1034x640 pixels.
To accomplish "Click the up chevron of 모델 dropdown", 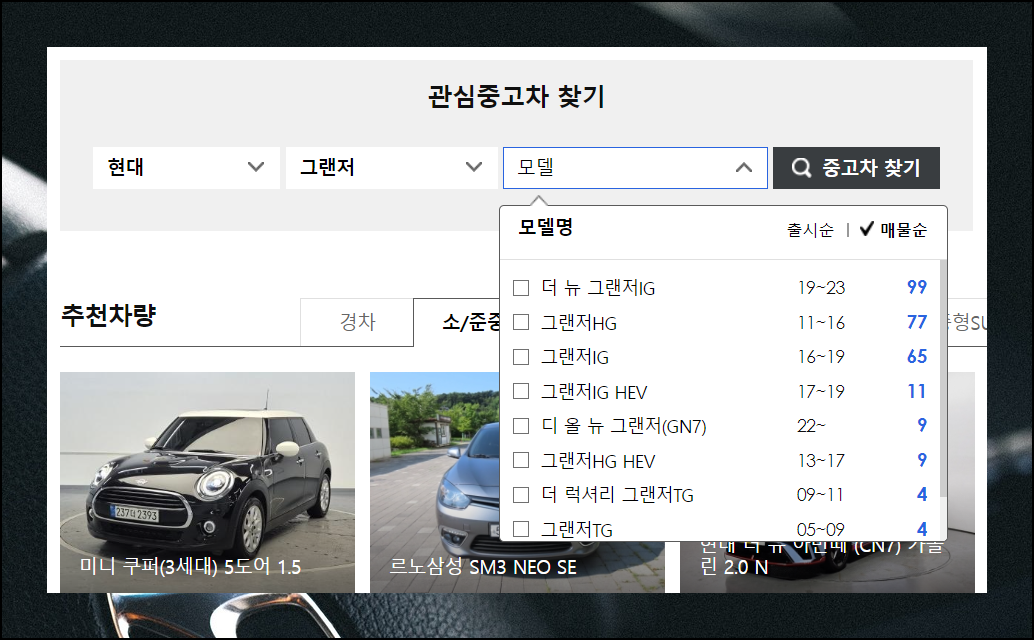I will pos(743,167).
